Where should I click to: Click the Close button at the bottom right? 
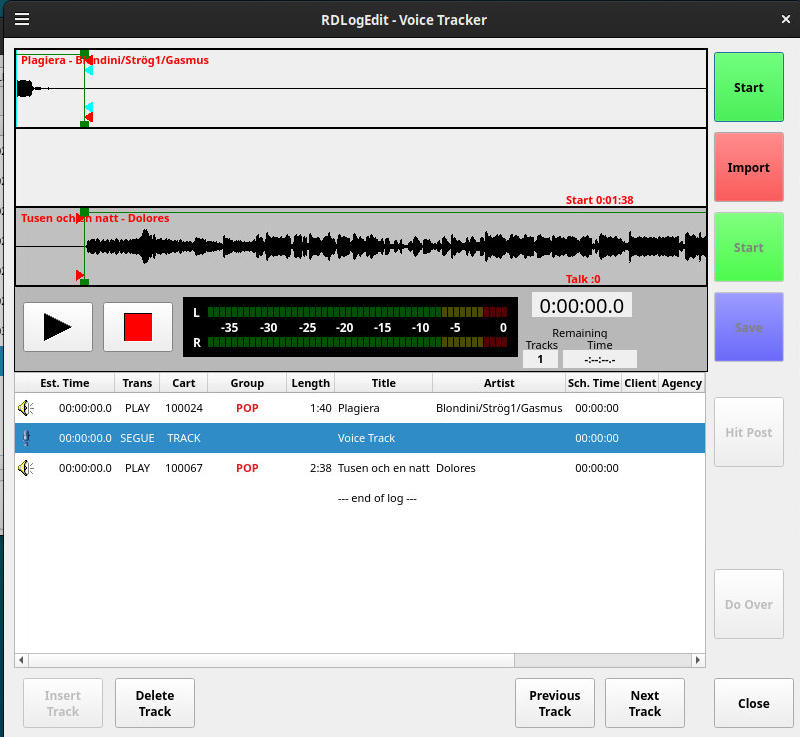point(754,703)
